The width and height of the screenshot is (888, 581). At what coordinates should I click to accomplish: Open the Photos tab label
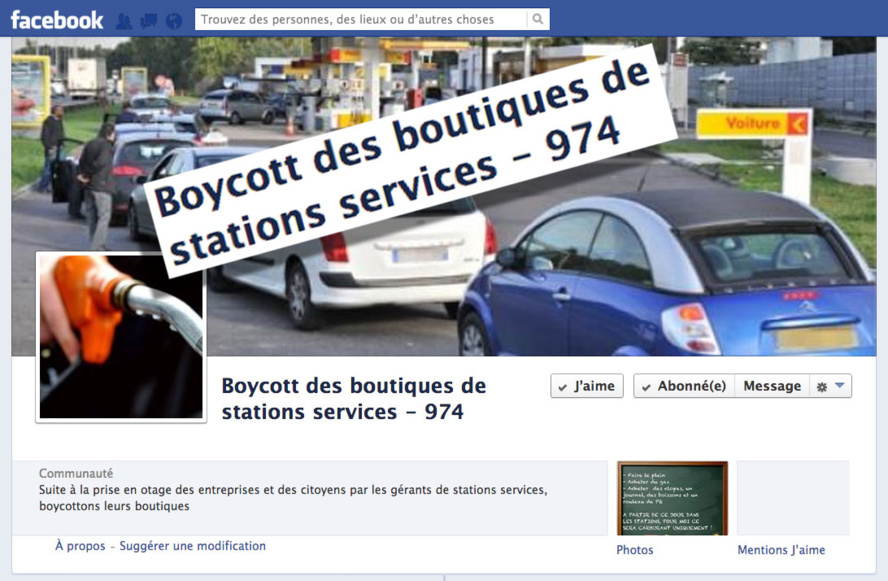(635, 550)
